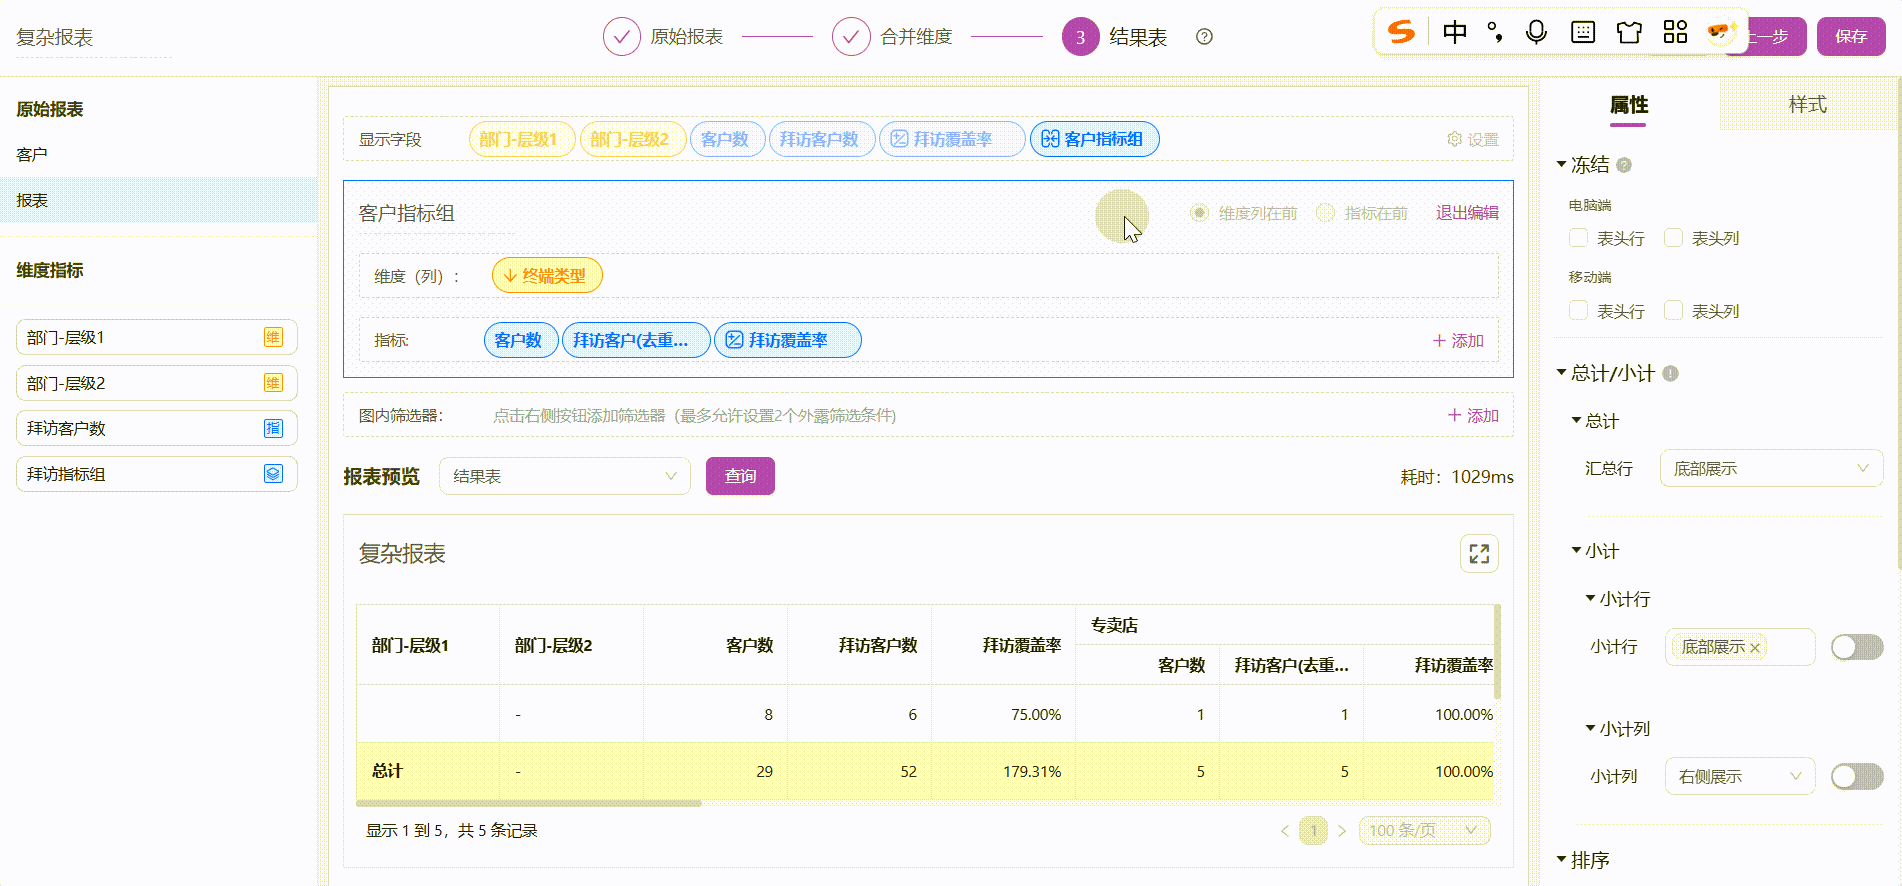Image resolution: width=1902 pixels, height=886 pixels.
Task: Collapse the 小计 subsection
Action: click(1576, 550)
